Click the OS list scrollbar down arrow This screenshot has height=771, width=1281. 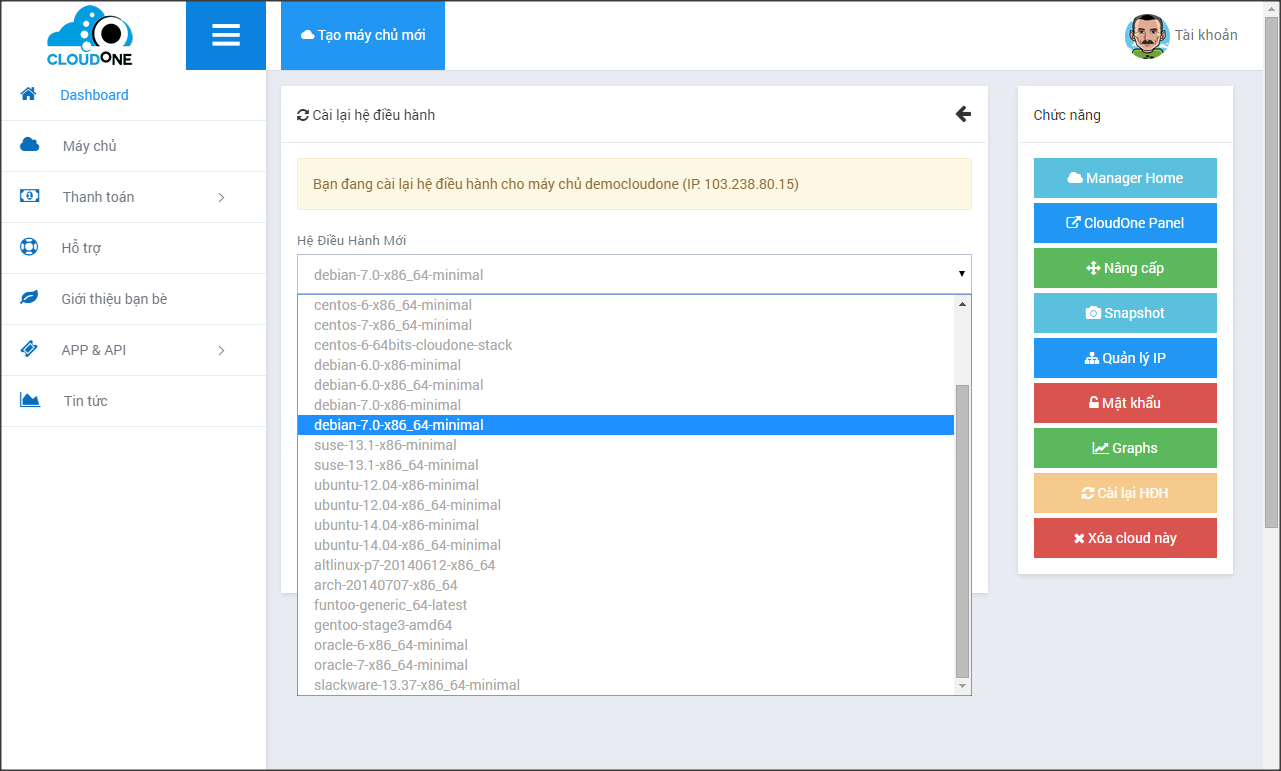tap(963, 686)
